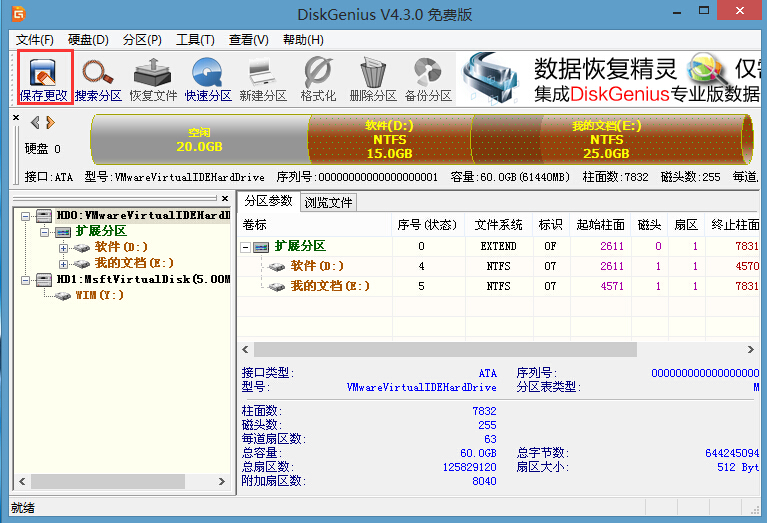Click the HD1 MsftVirtualDisk disk icon in tree
767x523 pixels.
pos(44,279)
